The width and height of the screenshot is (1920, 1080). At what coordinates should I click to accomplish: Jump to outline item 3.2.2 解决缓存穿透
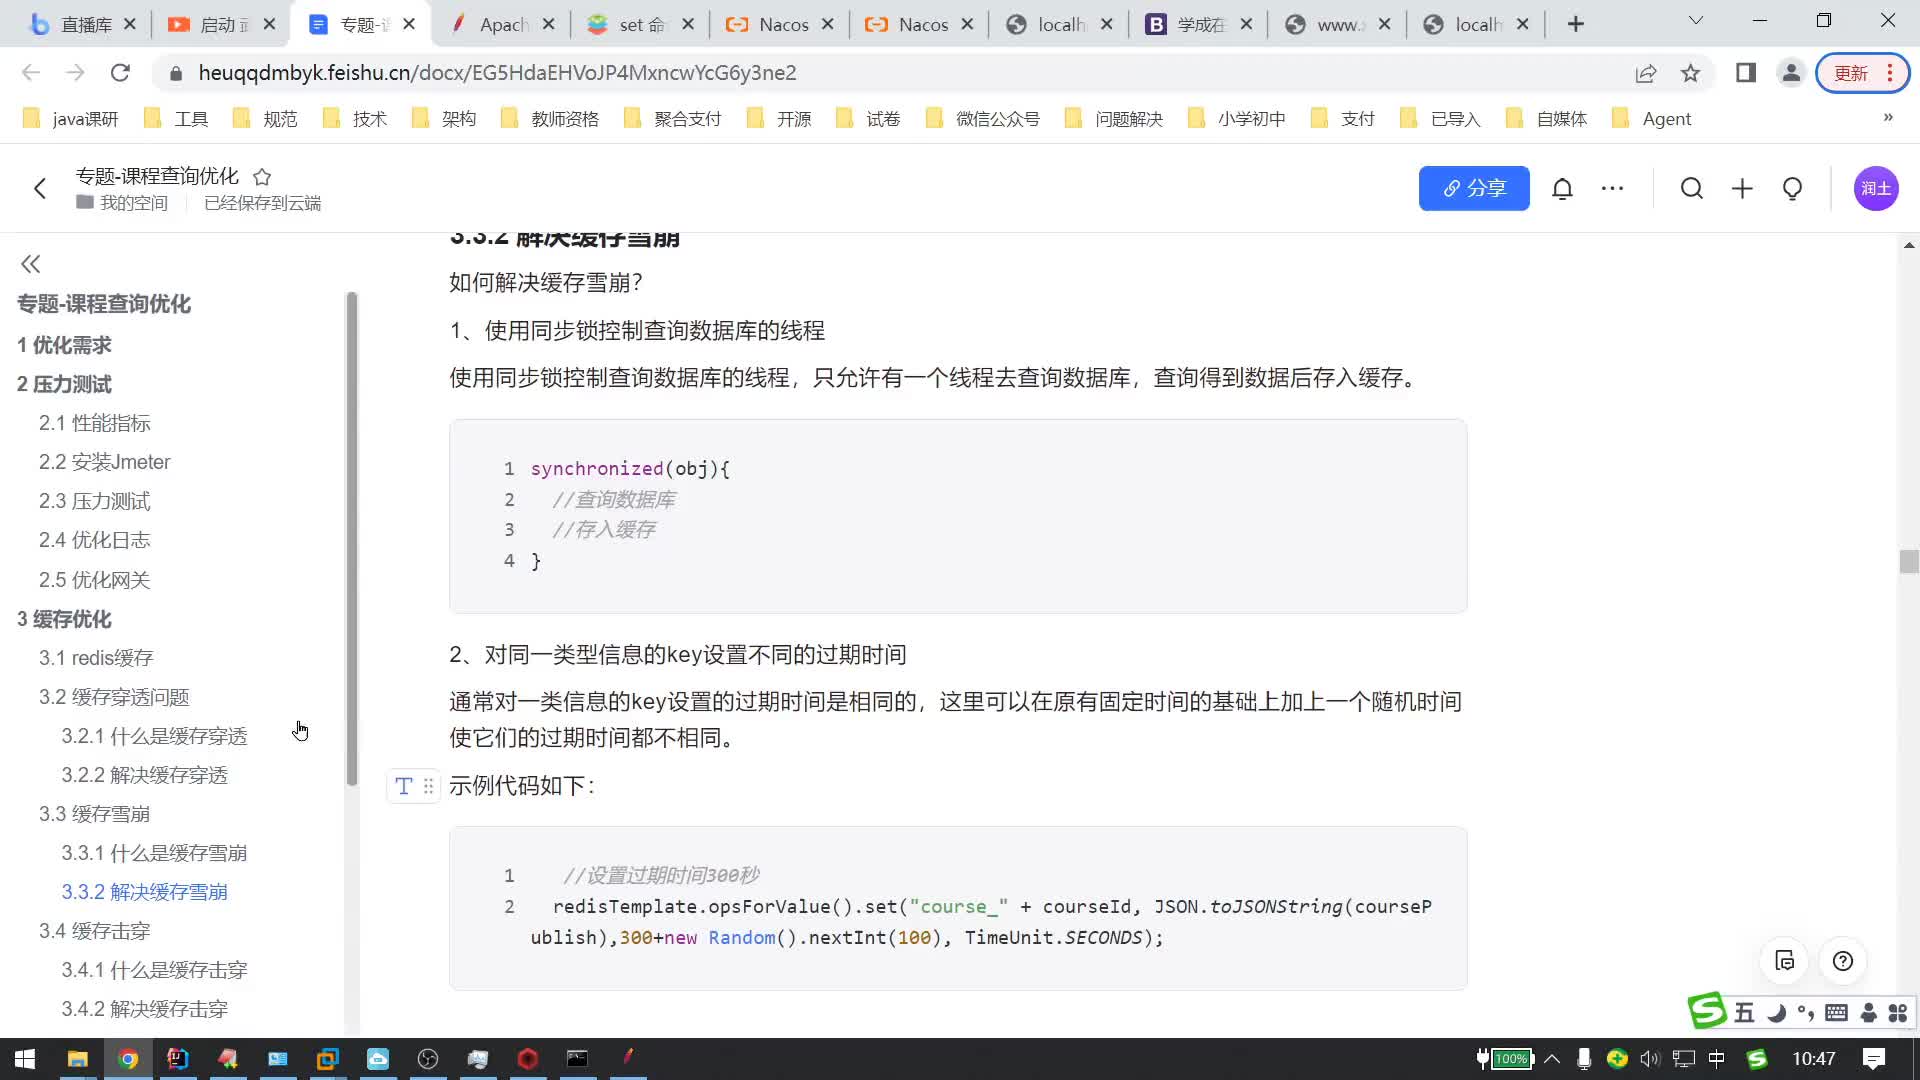[145, 775]
